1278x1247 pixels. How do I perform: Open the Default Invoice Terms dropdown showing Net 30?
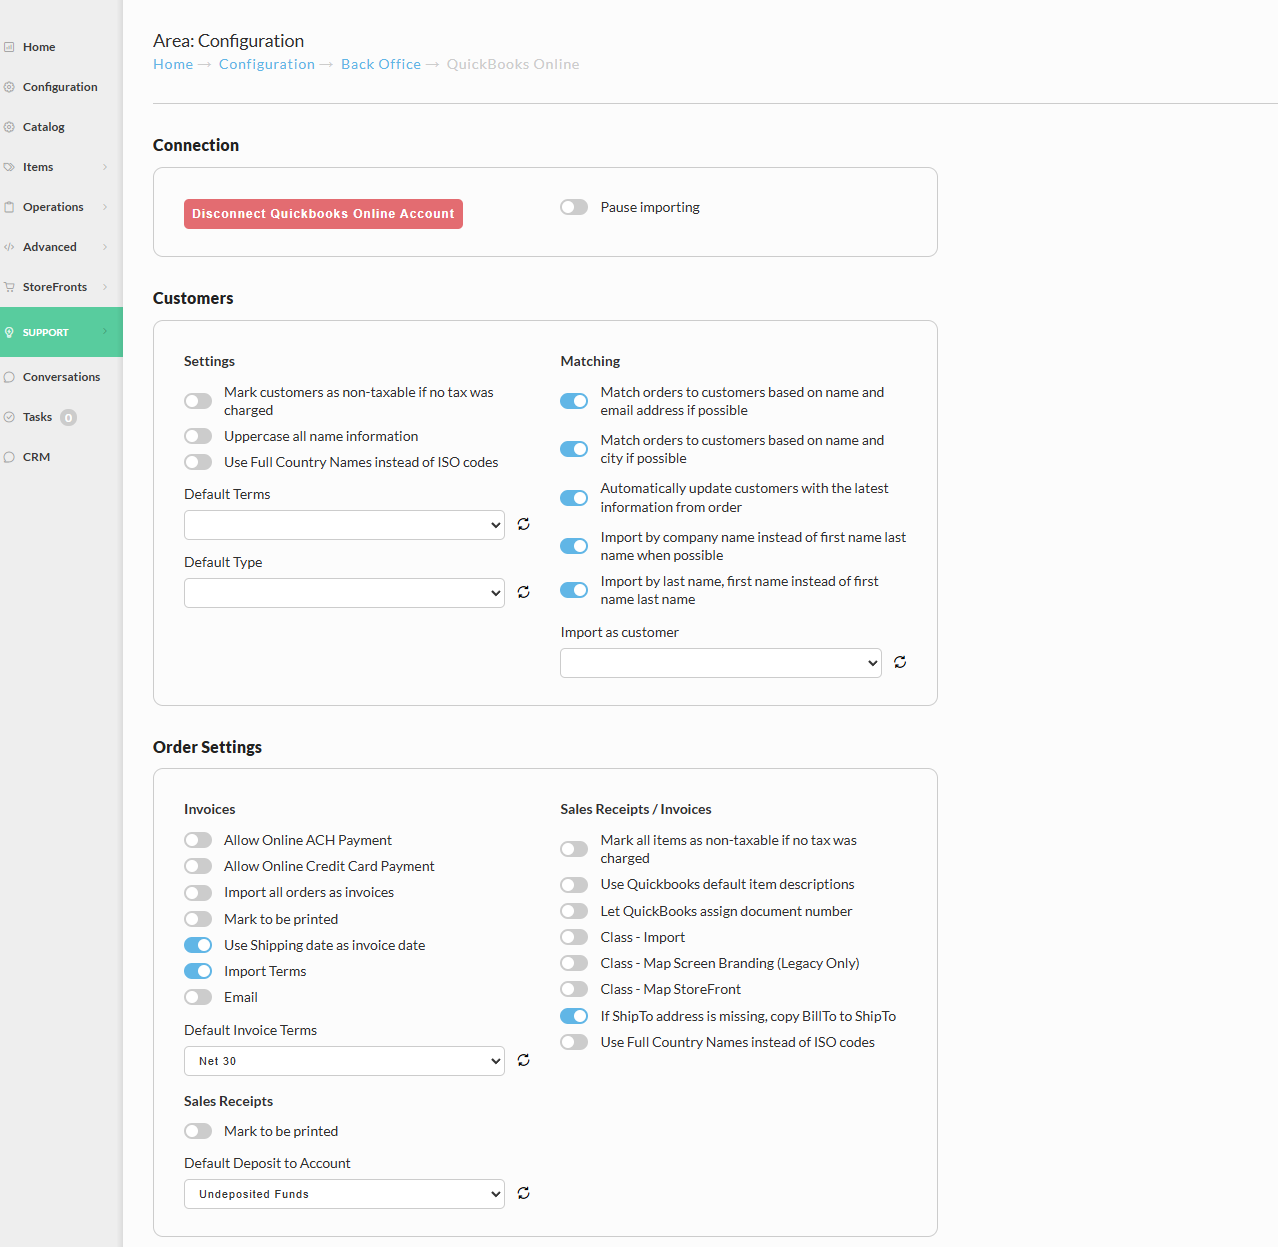pyautogui.click(x=343, y=1060)
